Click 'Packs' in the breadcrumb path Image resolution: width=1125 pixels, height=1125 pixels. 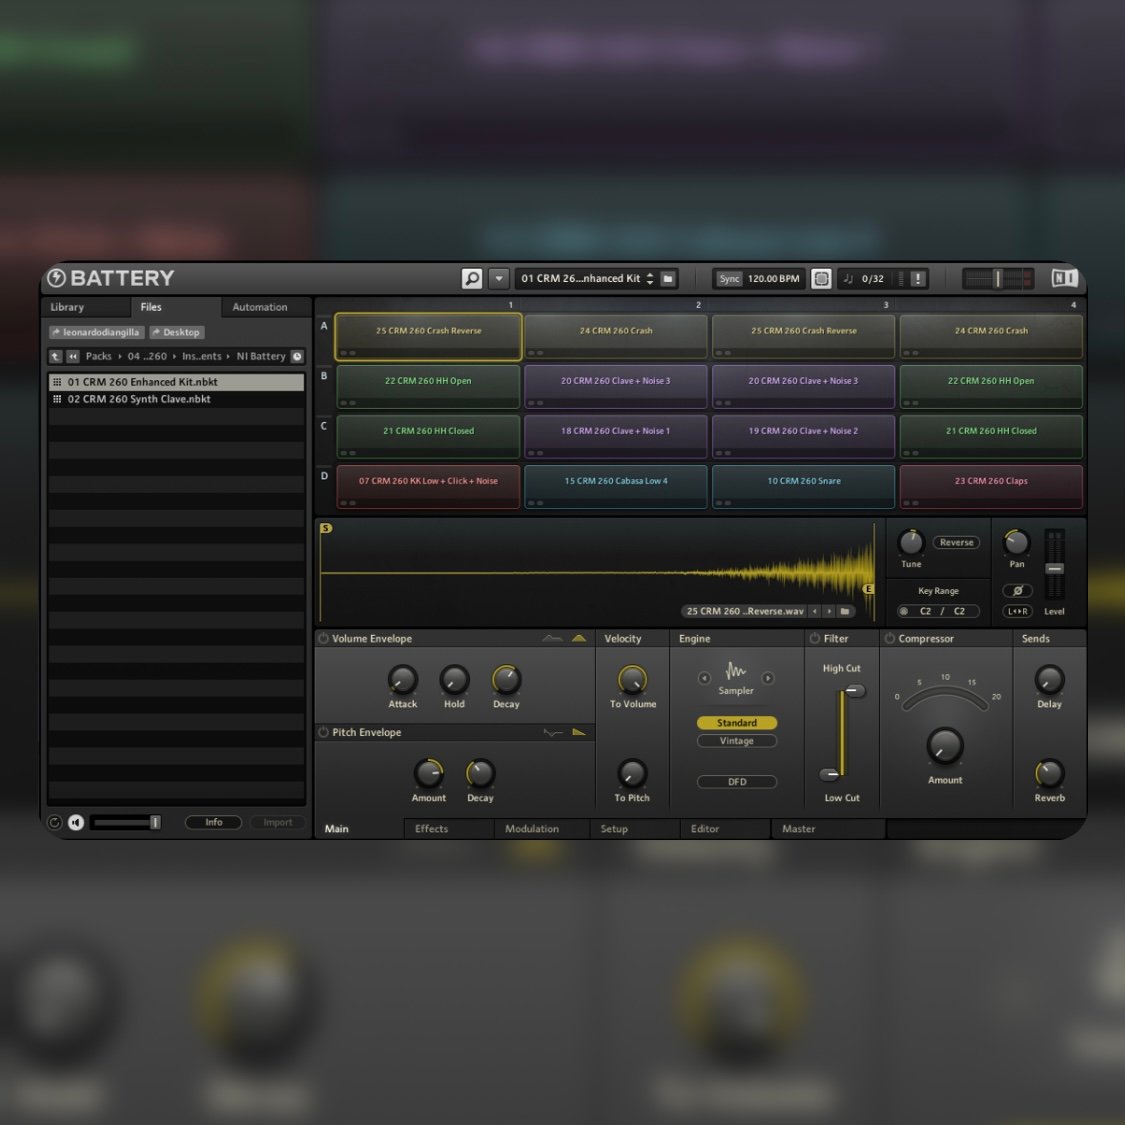pyautogui.click(x=98, y=356)
